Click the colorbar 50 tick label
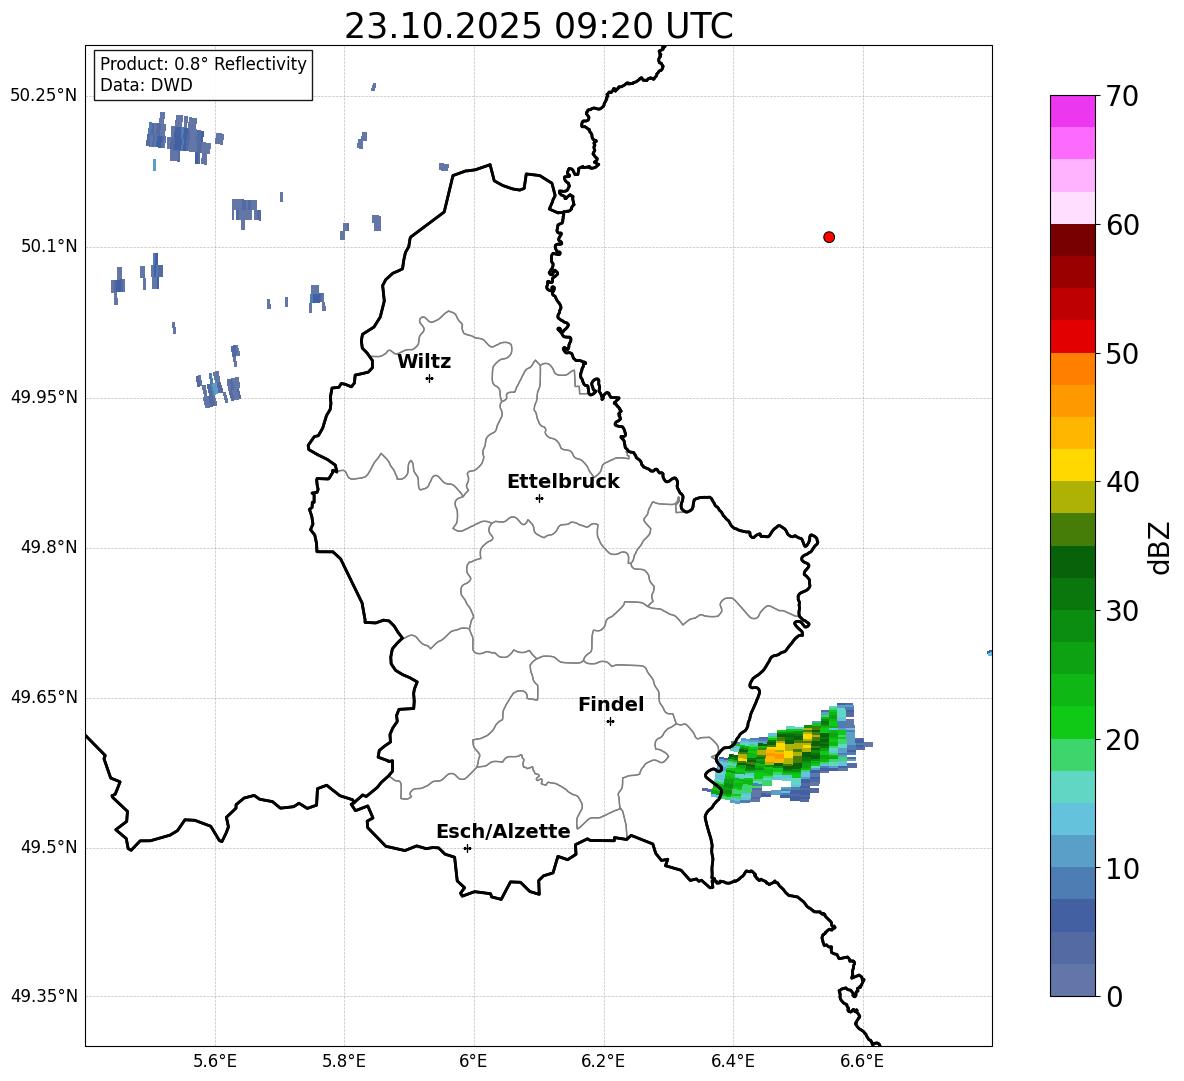This screenshot has width=1184, height=1081. pyautogui.click(x=1122, y=354)
